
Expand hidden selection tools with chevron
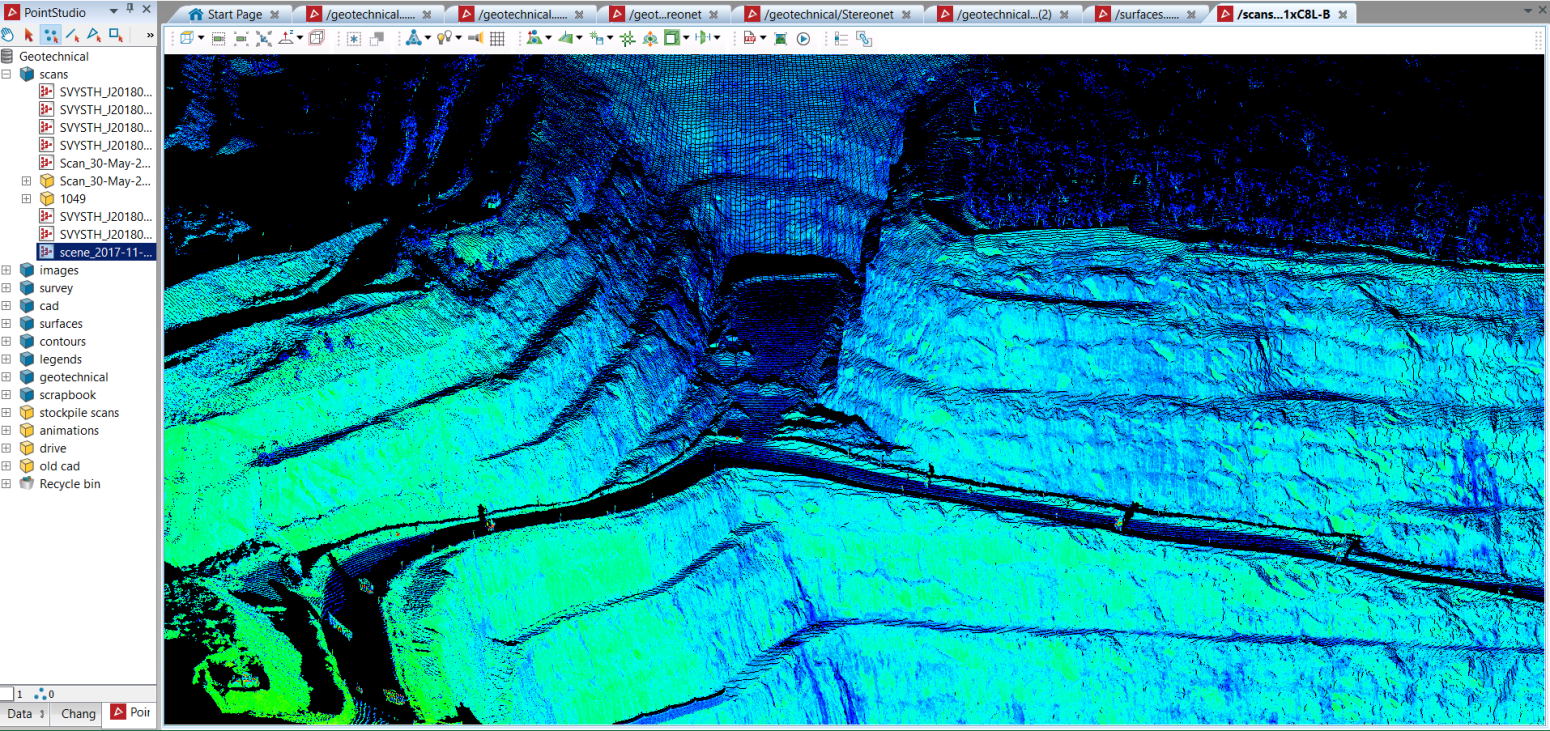[x=149, y=35]
